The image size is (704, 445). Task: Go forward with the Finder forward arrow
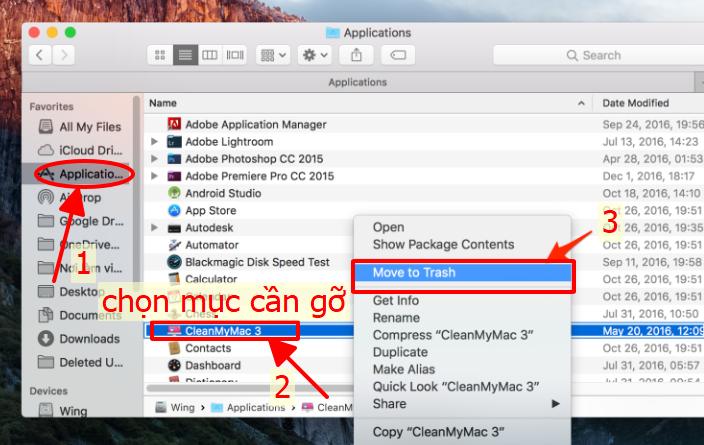pos(63,55)
